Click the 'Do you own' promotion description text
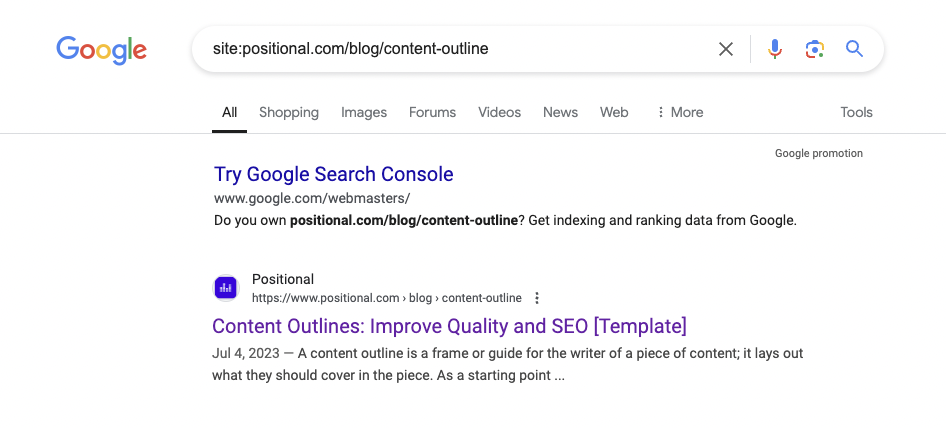This screenshot has height=428, width=946. [x=506, y=220]
